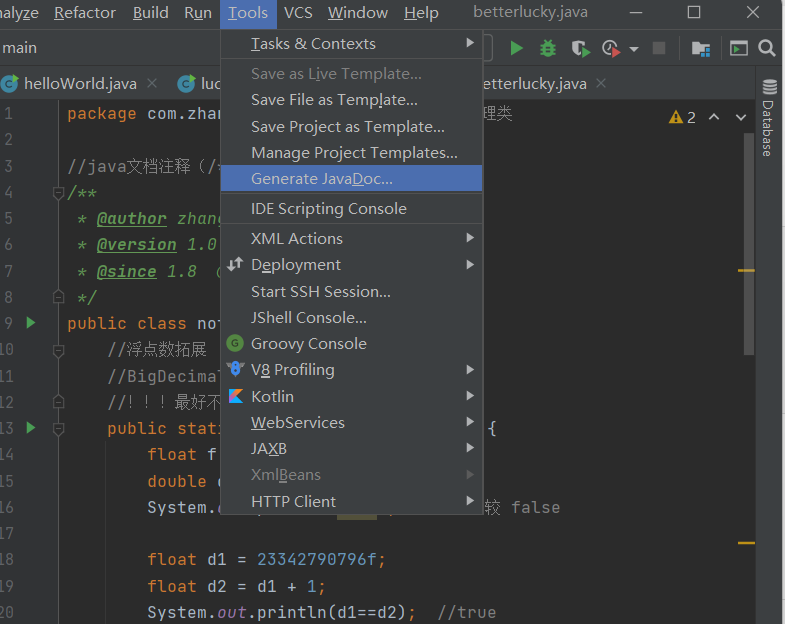
Task: Click the disabled Stop square button
Action: (x=659, y=48)
